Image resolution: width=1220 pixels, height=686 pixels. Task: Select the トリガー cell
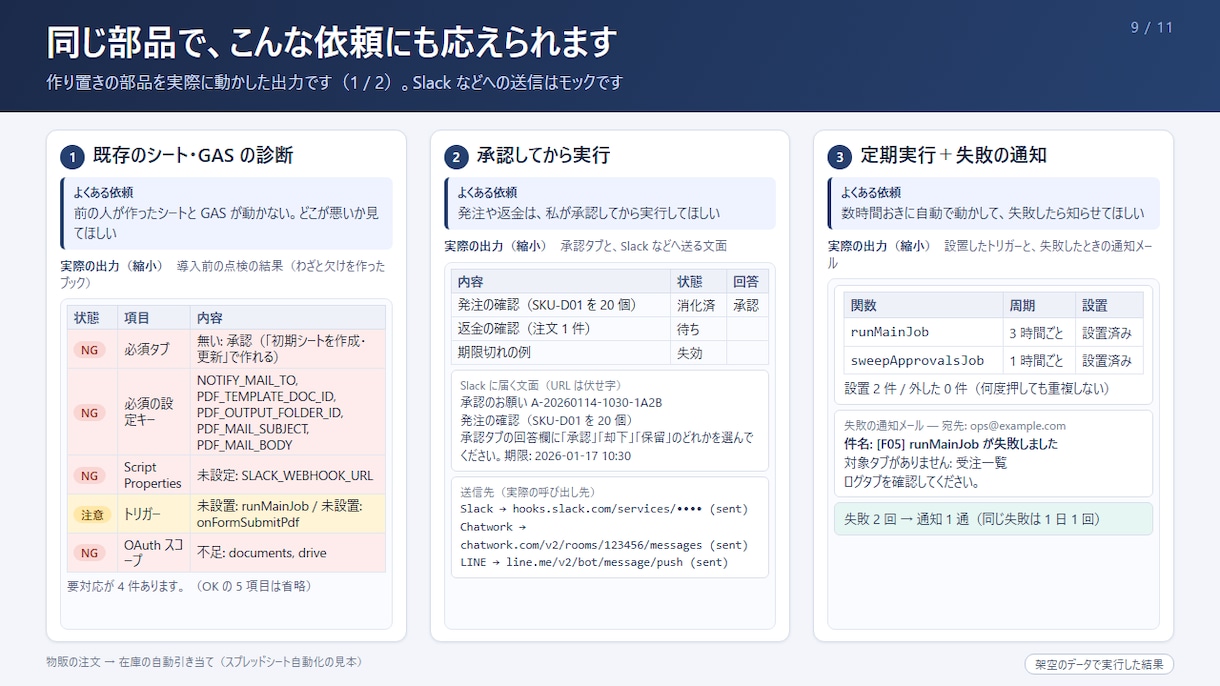click(x=154, y=514)
